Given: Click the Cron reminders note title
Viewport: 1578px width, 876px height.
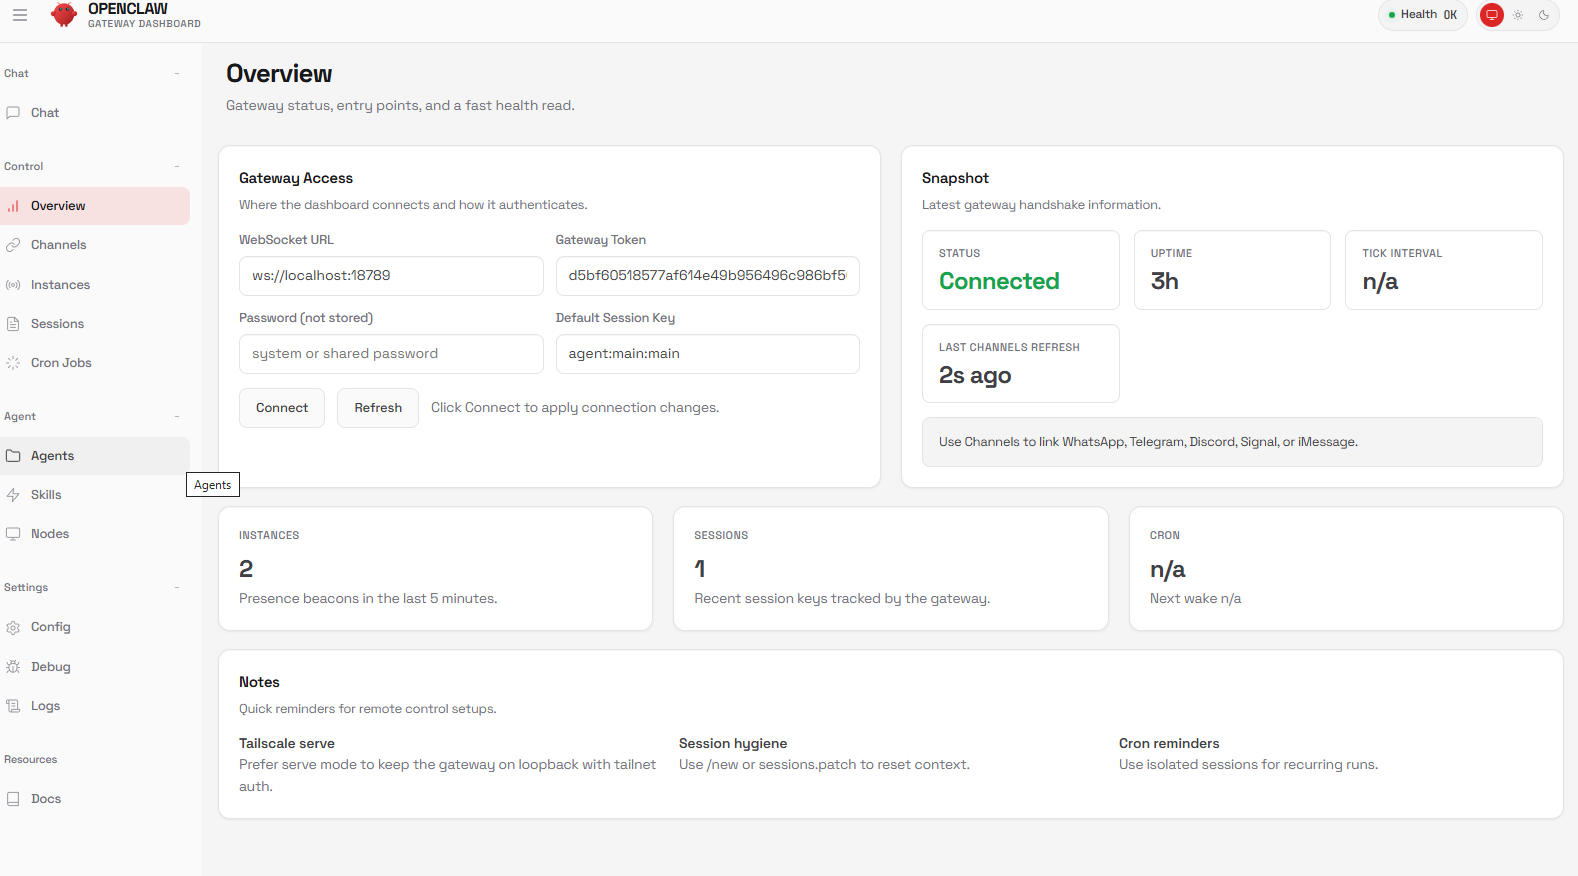Looking at the screenshot, I should coord(1169,744).
